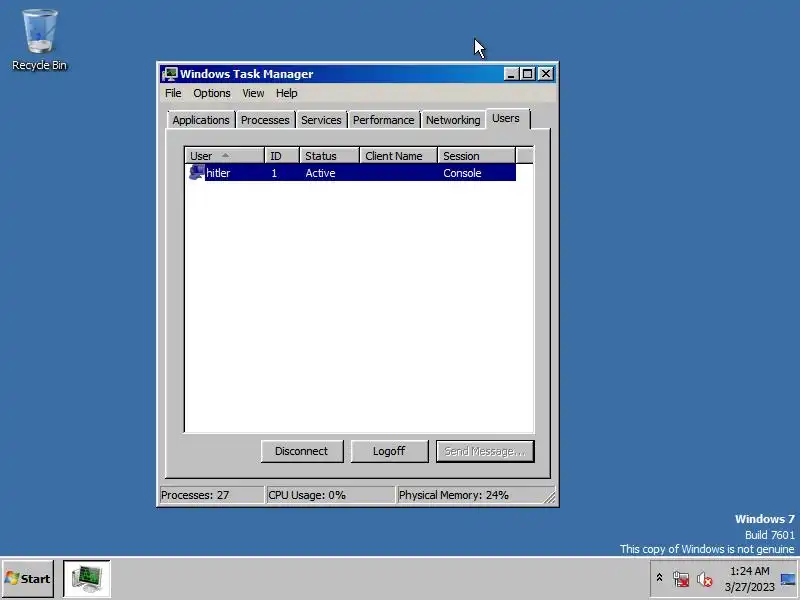Click the window resize grip corner
The width and height of the screenshot is (800, 600).
551,497
